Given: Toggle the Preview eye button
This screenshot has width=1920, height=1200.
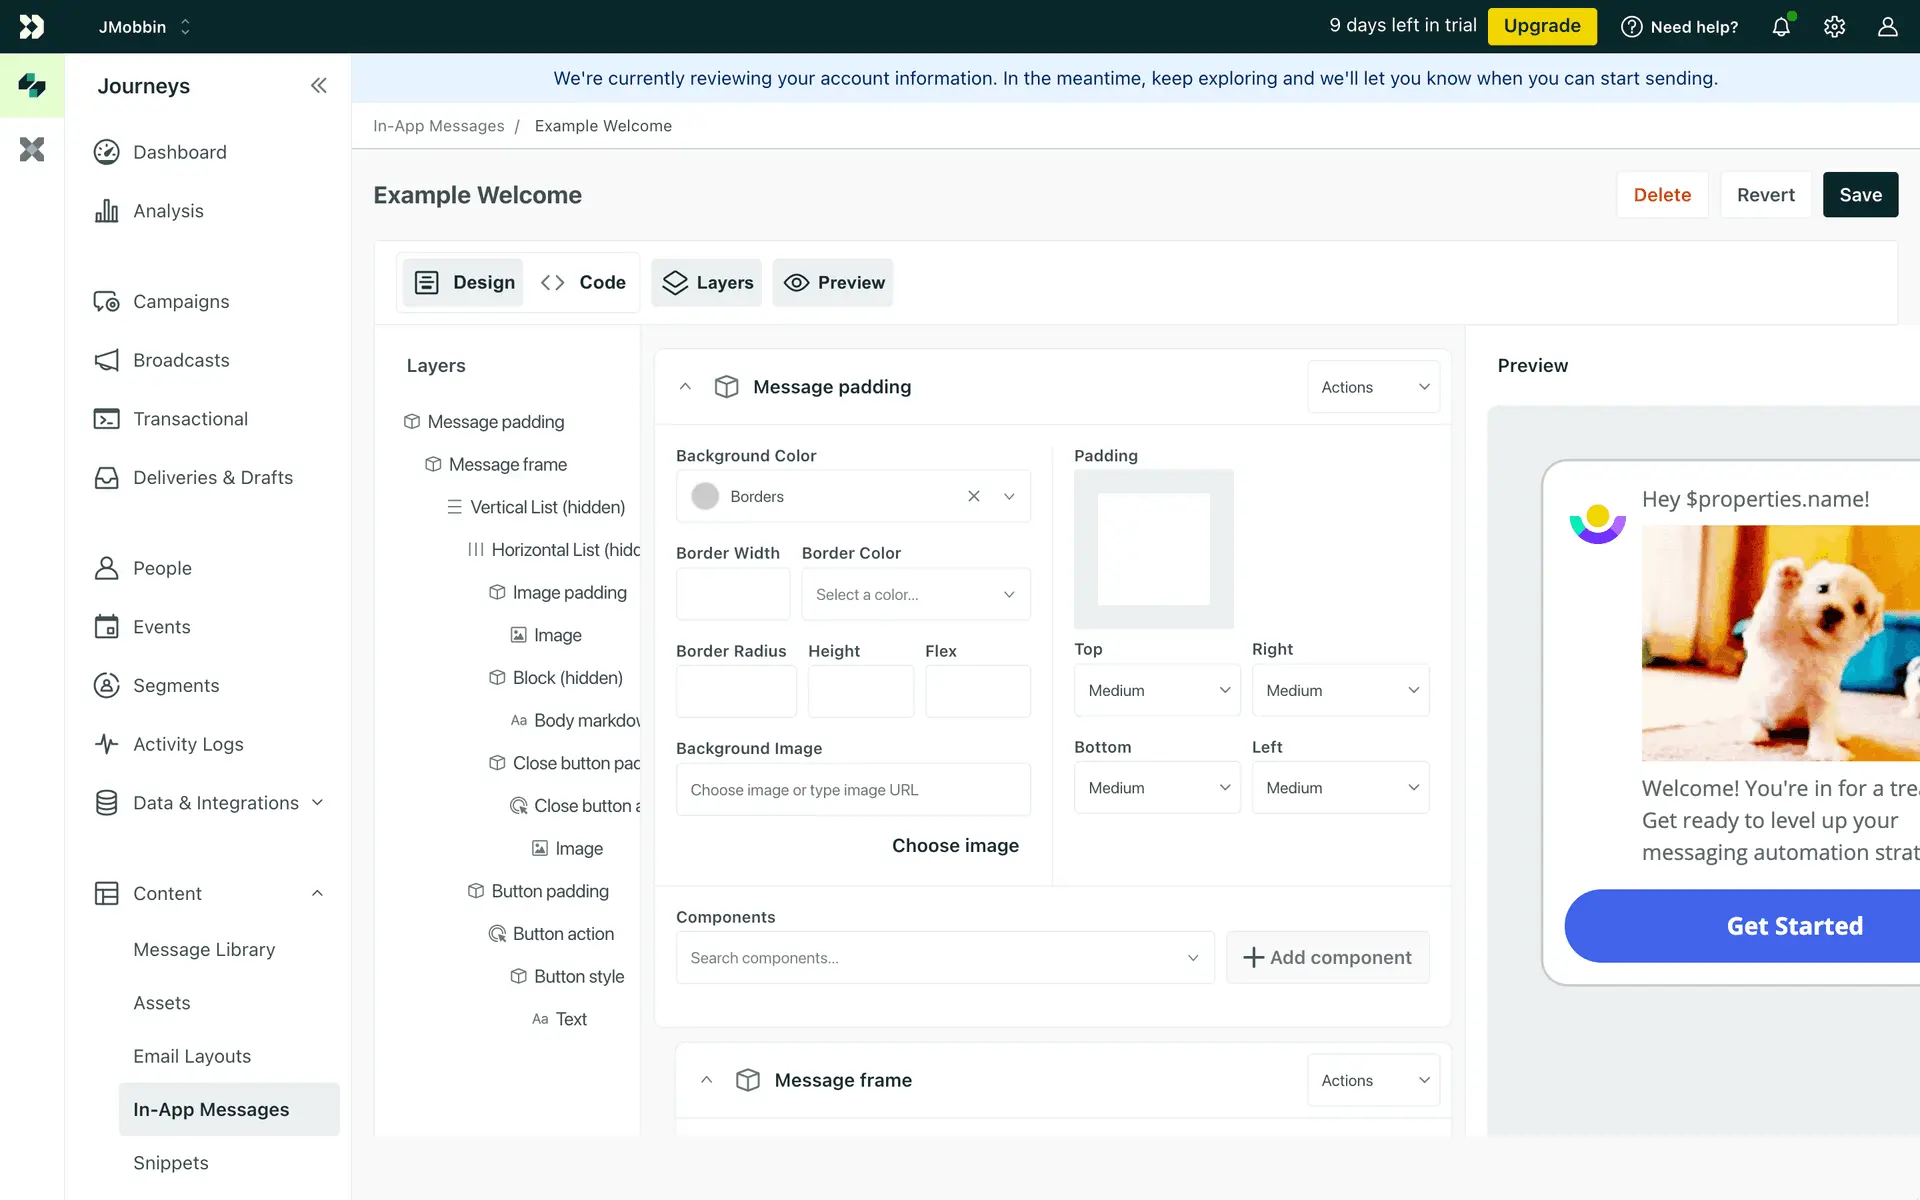Looking at the screenshot, I should tap(832, 283).
